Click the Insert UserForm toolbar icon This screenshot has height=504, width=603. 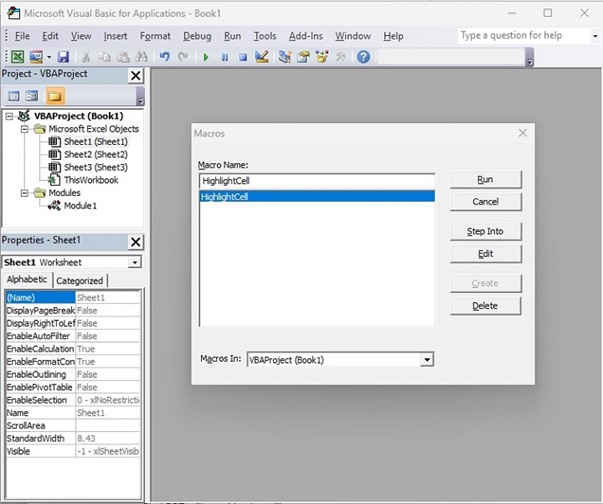(x=36, y=57)
